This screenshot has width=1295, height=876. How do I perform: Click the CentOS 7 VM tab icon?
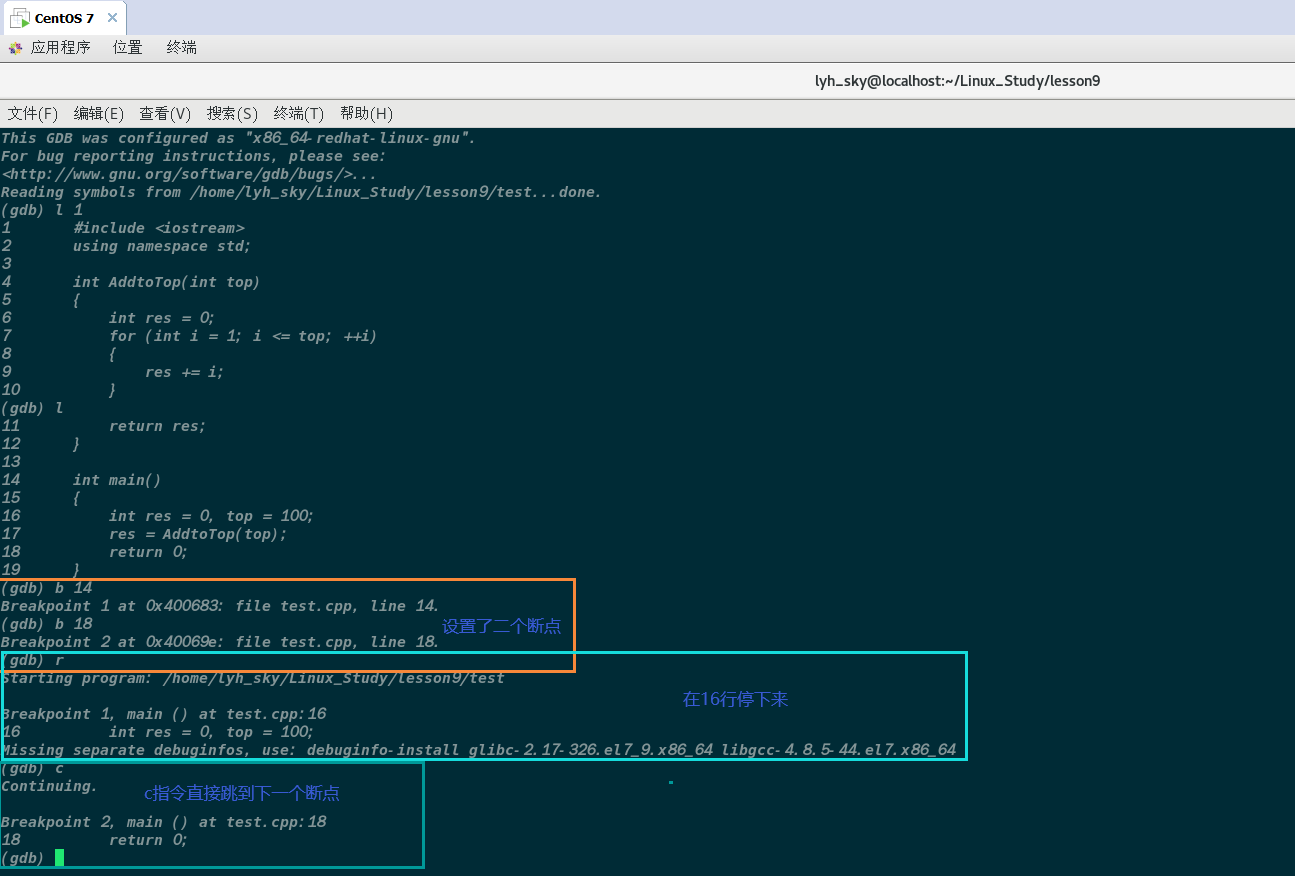(x=20, y=18)
